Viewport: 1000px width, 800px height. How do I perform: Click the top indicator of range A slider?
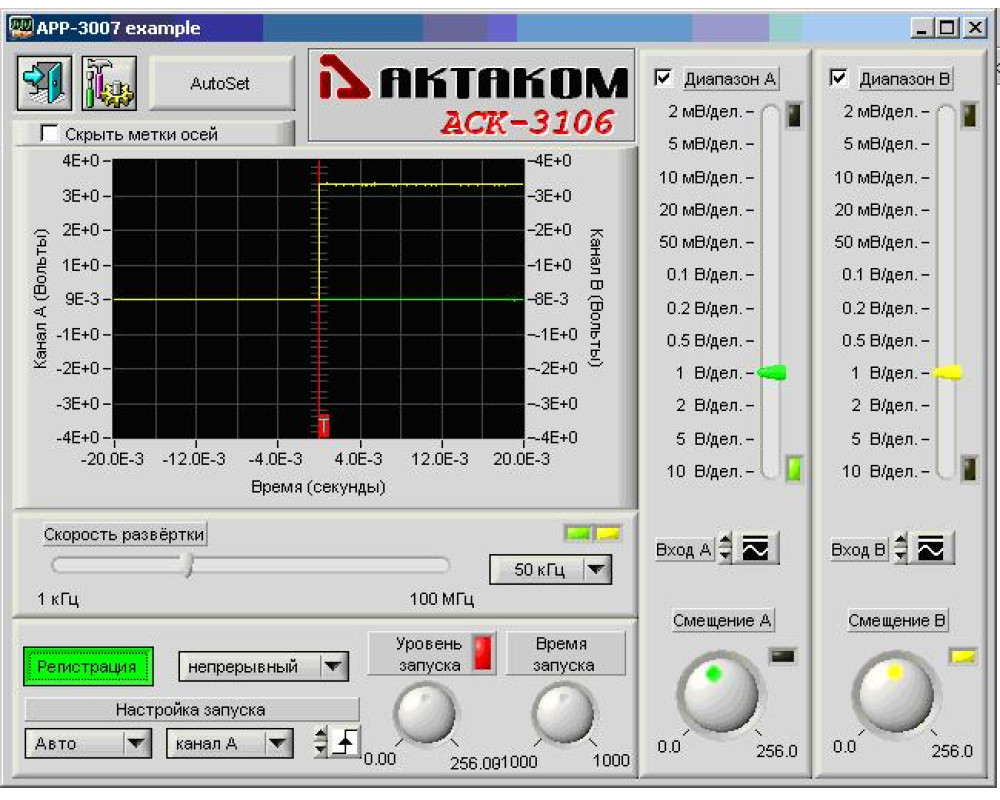(x=793, y=115)
